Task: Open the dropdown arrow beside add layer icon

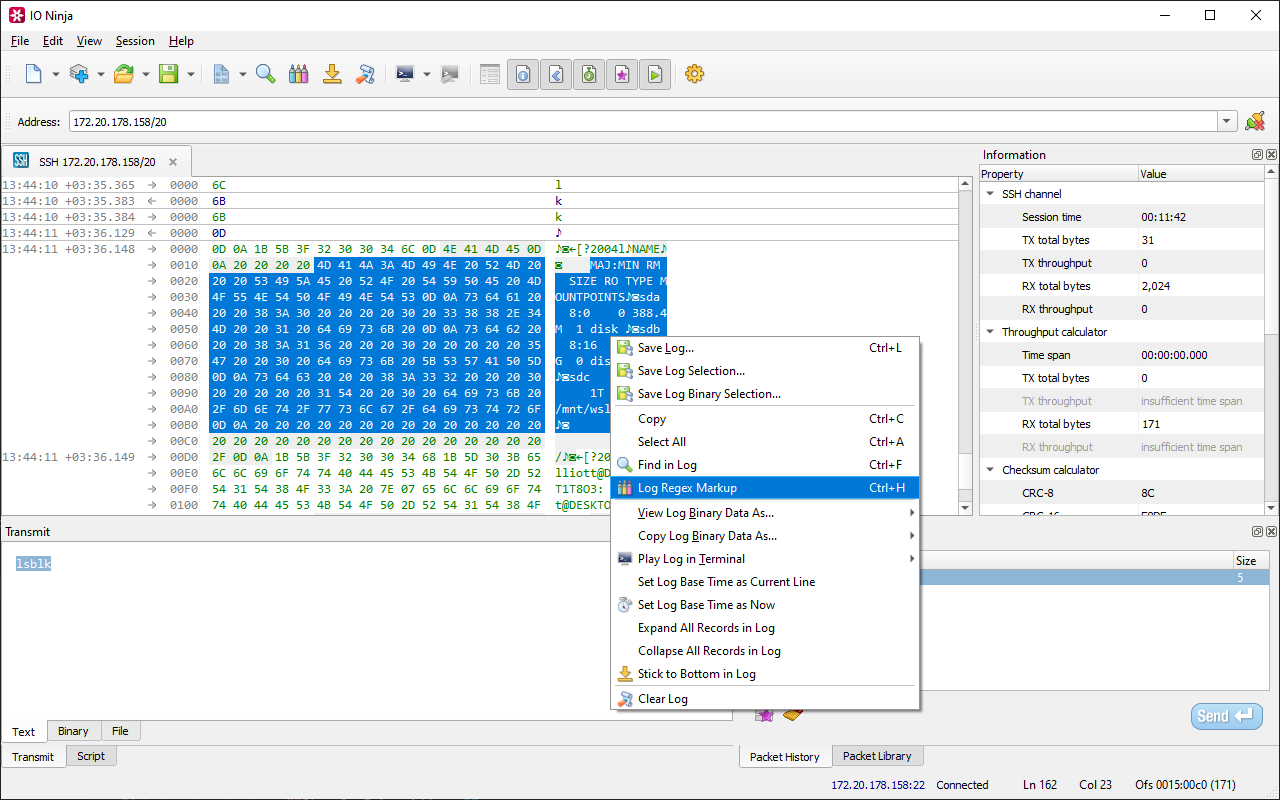Action: coord(101,74)
